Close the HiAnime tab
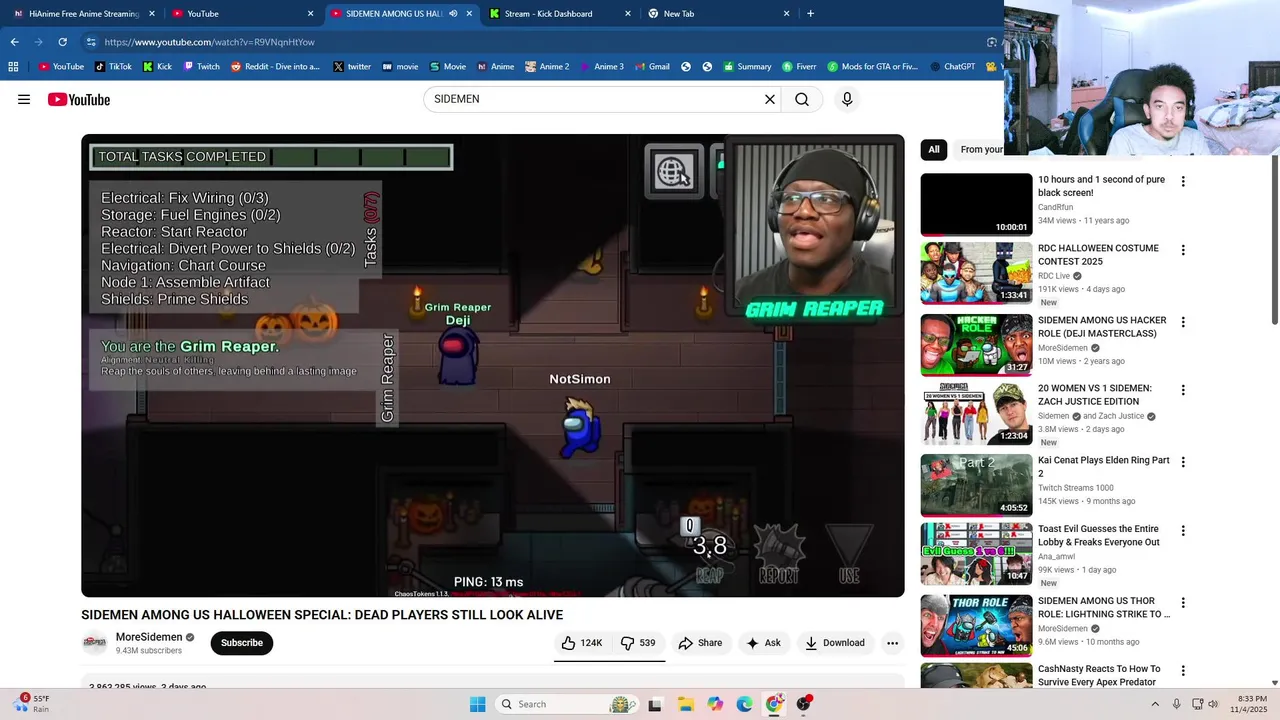1280x720 pixels. pos(152,14)
